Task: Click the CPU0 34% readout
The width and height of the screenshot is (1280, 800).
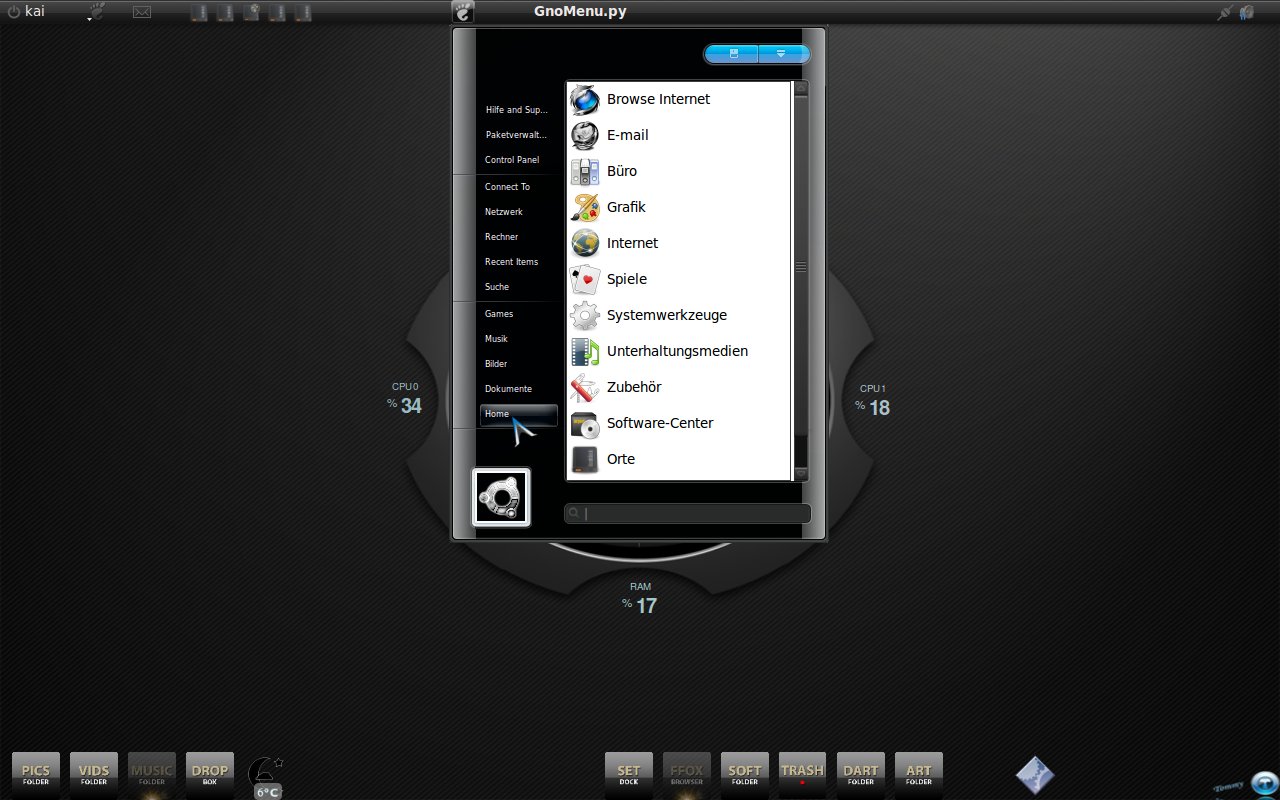Action: pos(405,400)
